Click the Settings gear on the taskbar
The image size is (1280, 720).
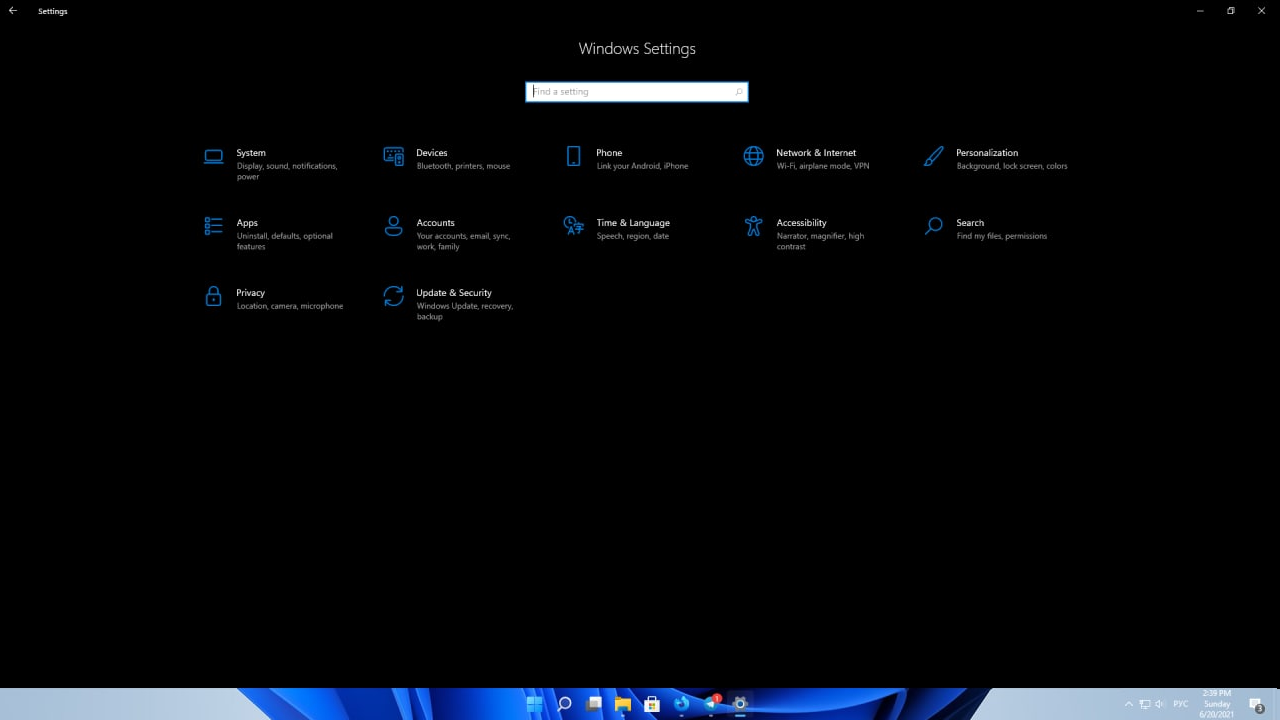pos(740,704)
